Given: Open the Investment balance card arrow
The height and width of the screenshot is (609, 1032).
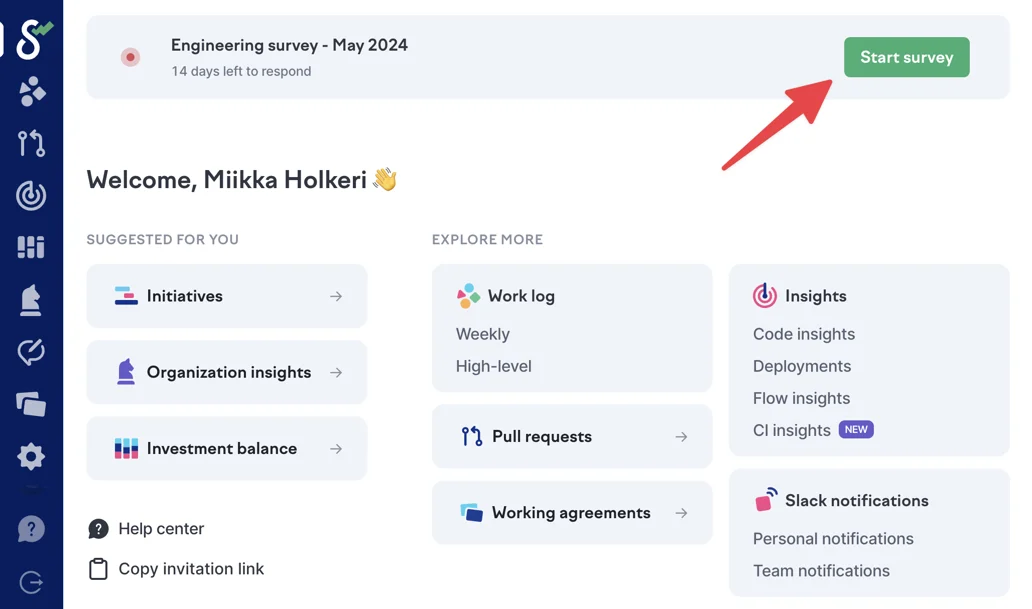Looking at the screenshot, I should [x=336, y=448].
